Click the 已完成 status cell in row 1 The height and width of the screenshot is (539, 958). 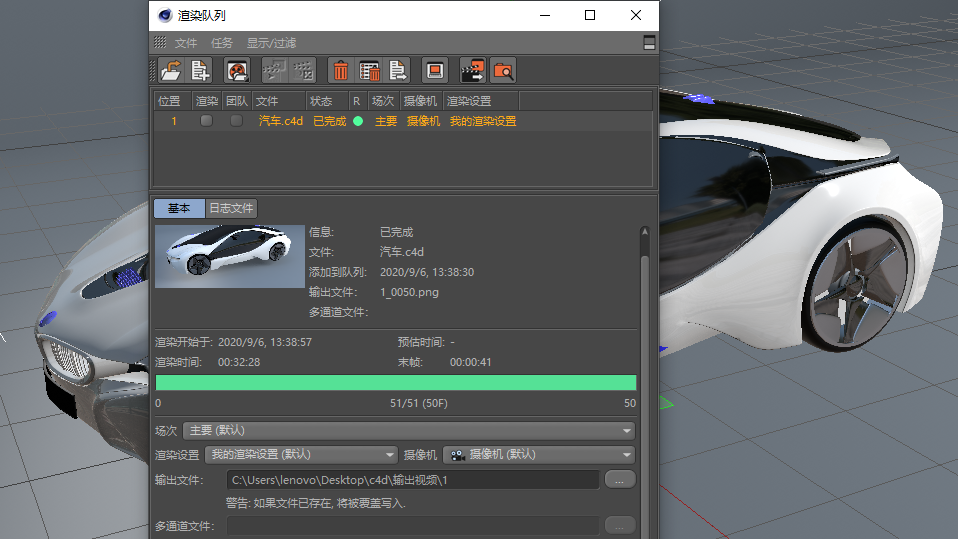click(329, 121)
